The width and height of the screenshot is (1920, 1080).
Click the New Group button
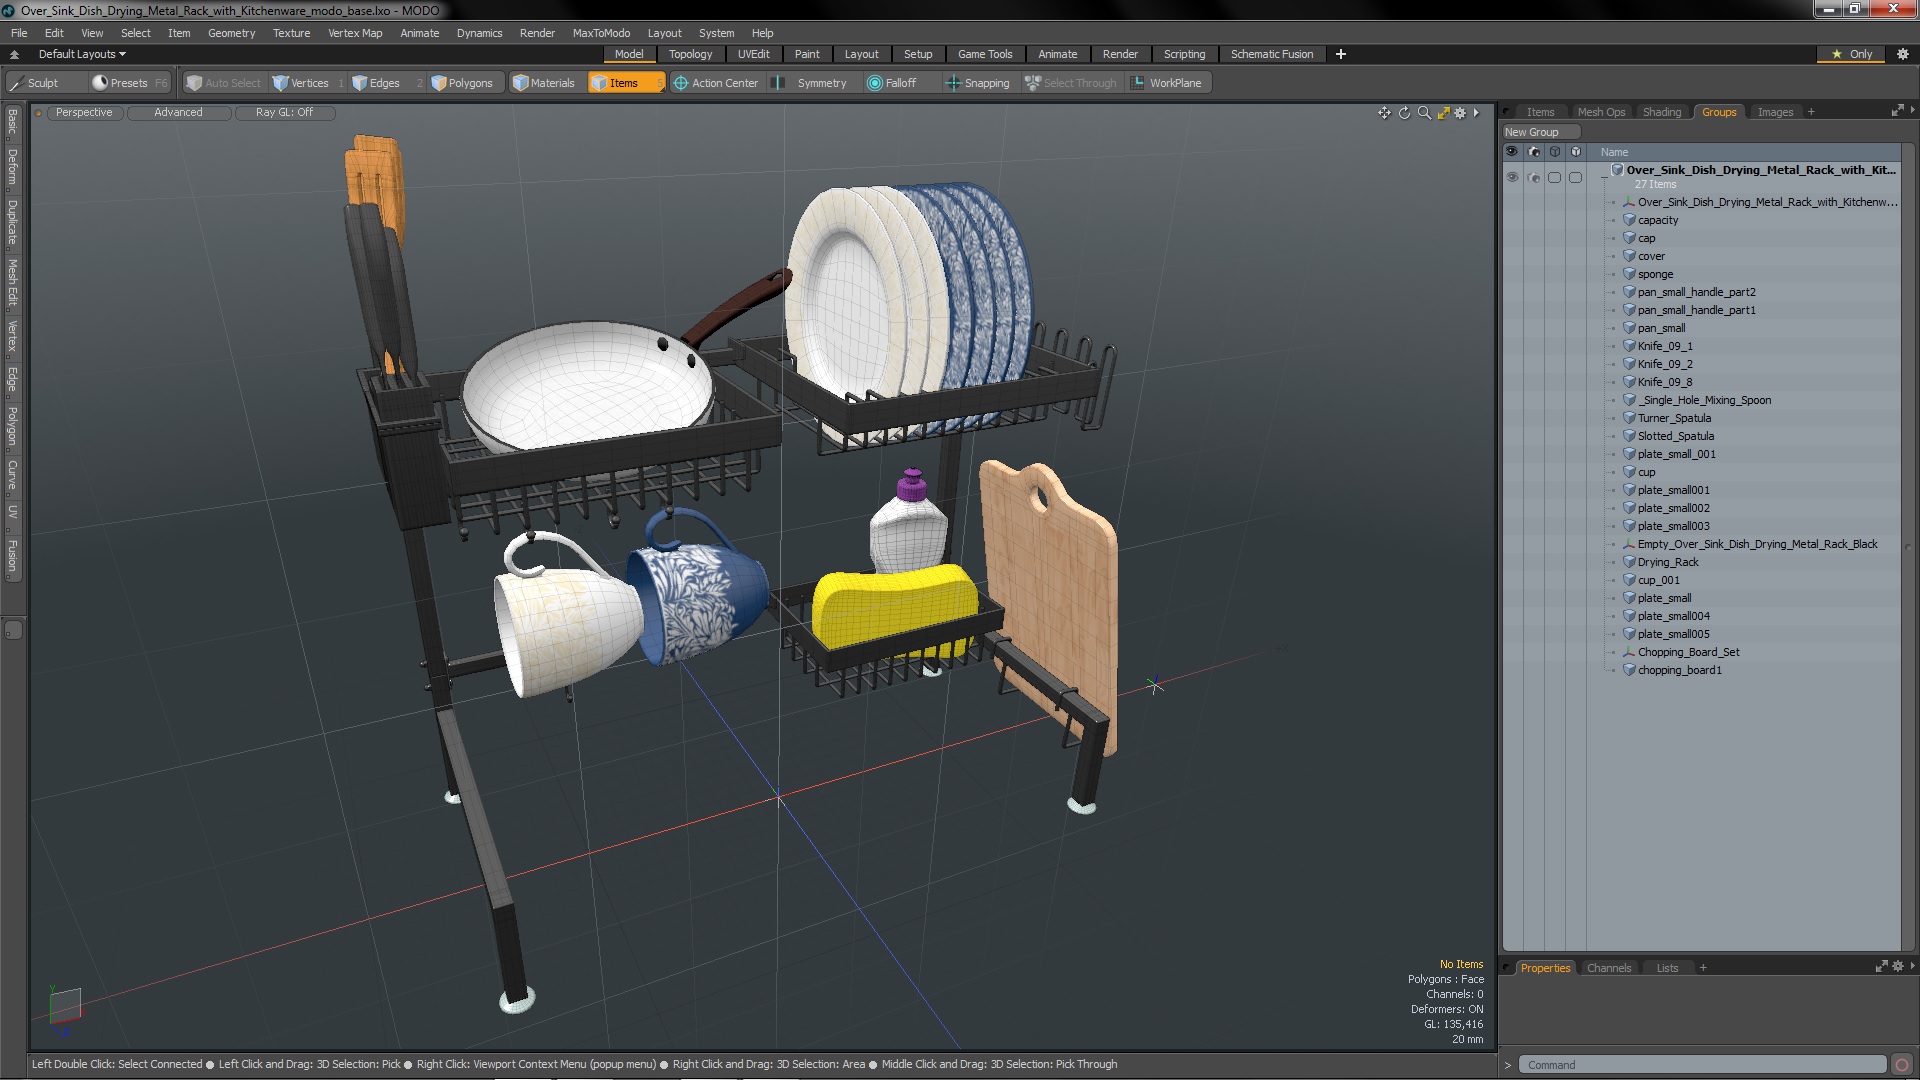pyautogui.click(x=1532, y=132)
